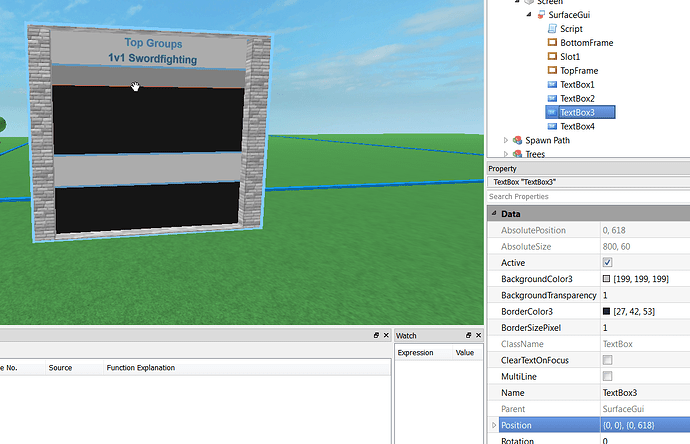Click 1v1 Swordfighting text on the board
690x444 pixels.
[153, 58]
